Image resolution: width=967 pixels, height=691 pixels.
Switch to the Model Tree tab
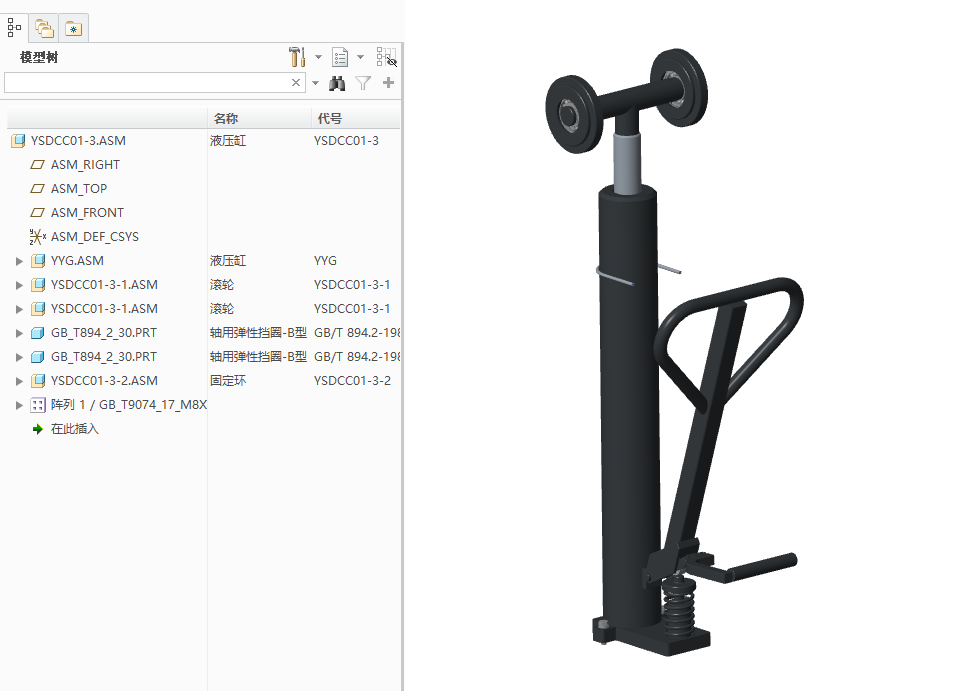14,28
